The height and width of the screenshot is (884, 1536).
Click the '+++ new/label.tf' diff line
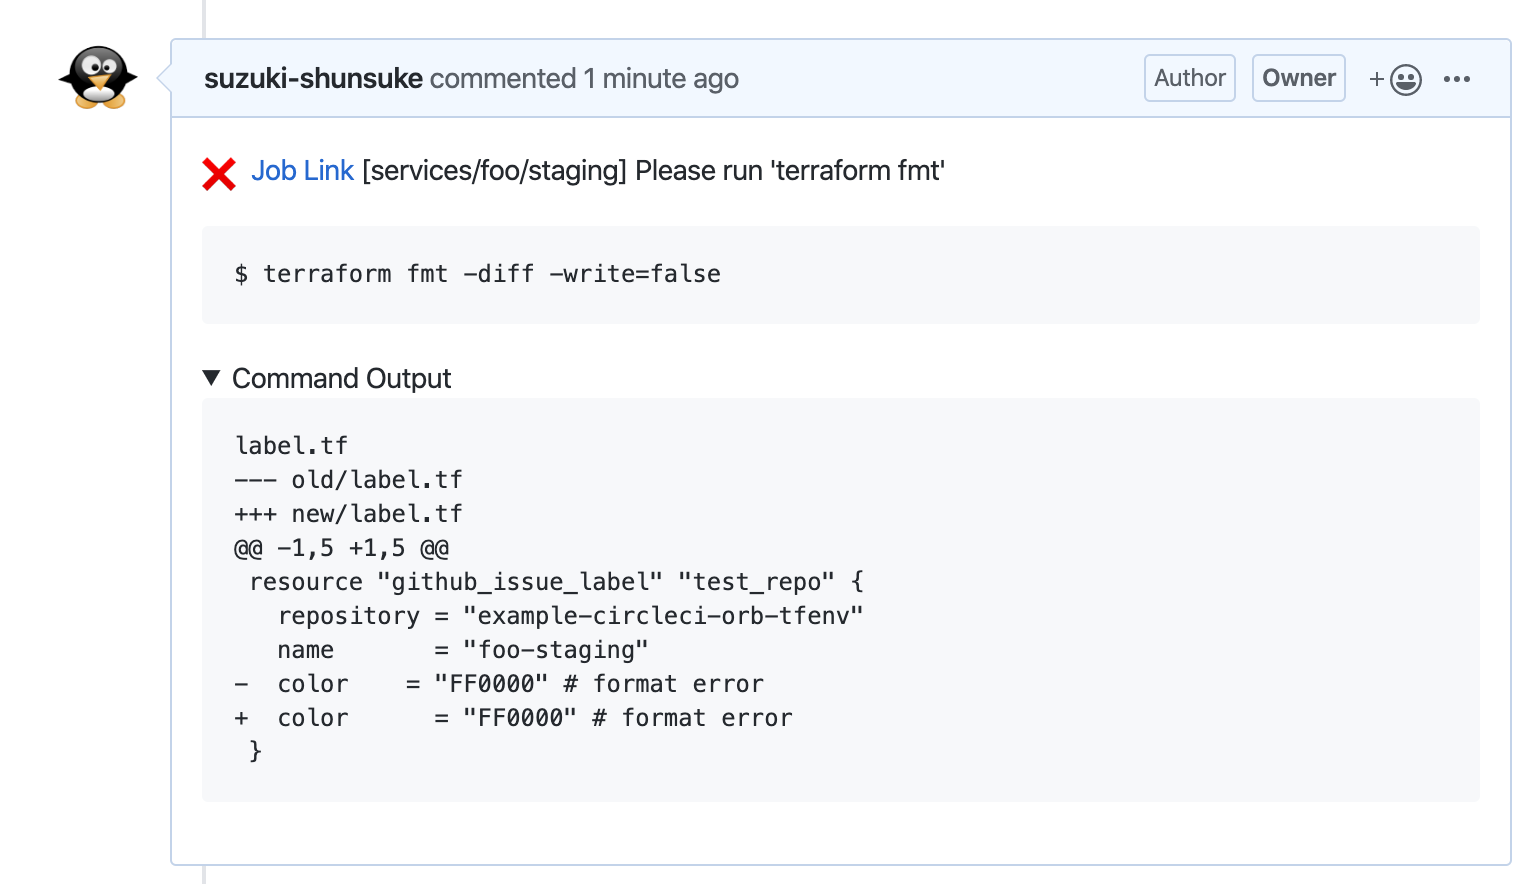pos(348,514)
